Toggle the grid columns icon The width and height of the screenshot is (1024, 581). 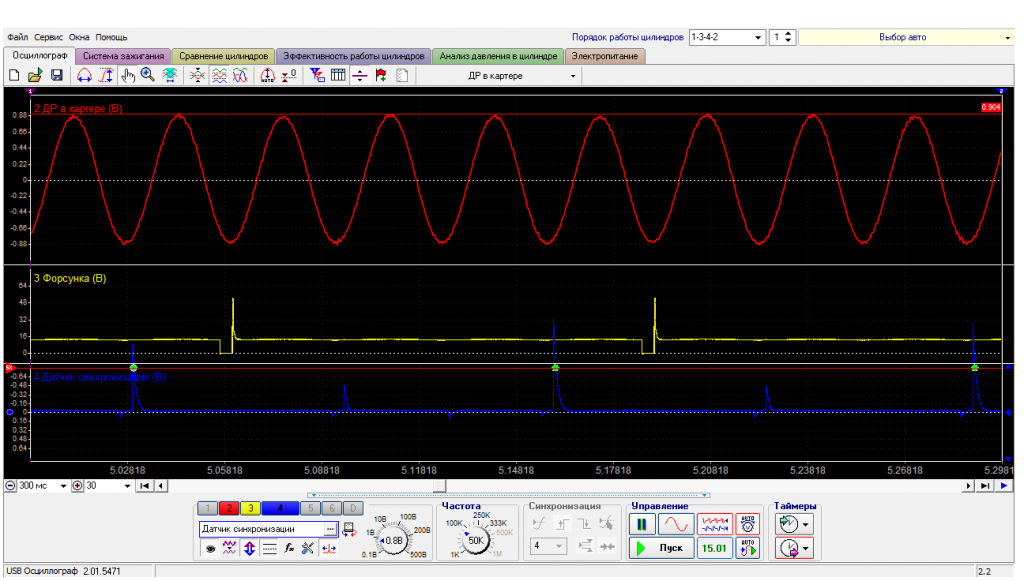tap(338, 76)
